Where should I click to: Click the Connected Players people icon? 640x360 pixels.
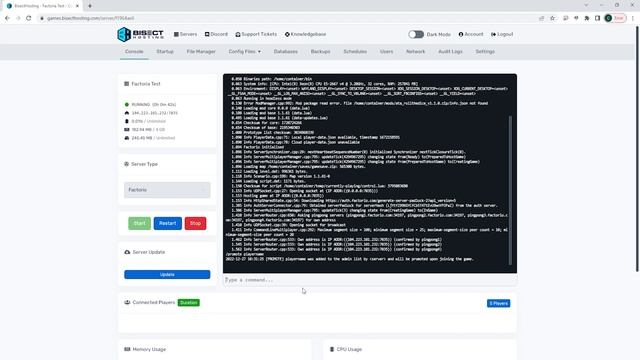tap(127, 302)
